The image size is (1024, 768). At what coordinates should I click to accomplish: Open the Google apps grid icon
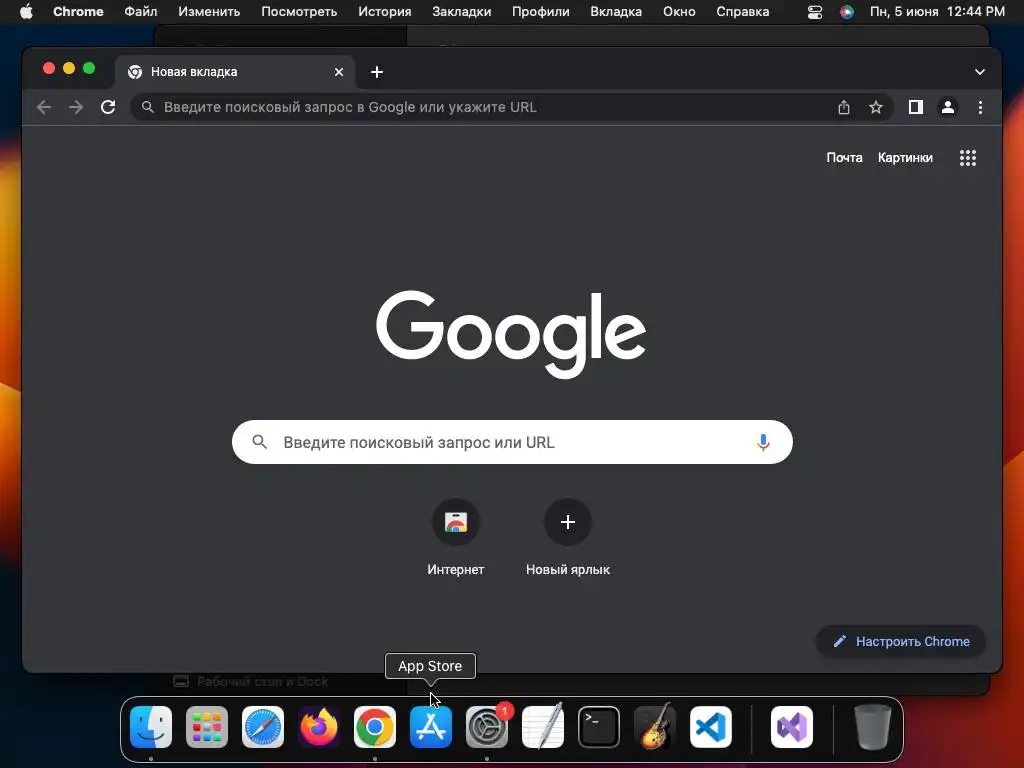point(968,157)
